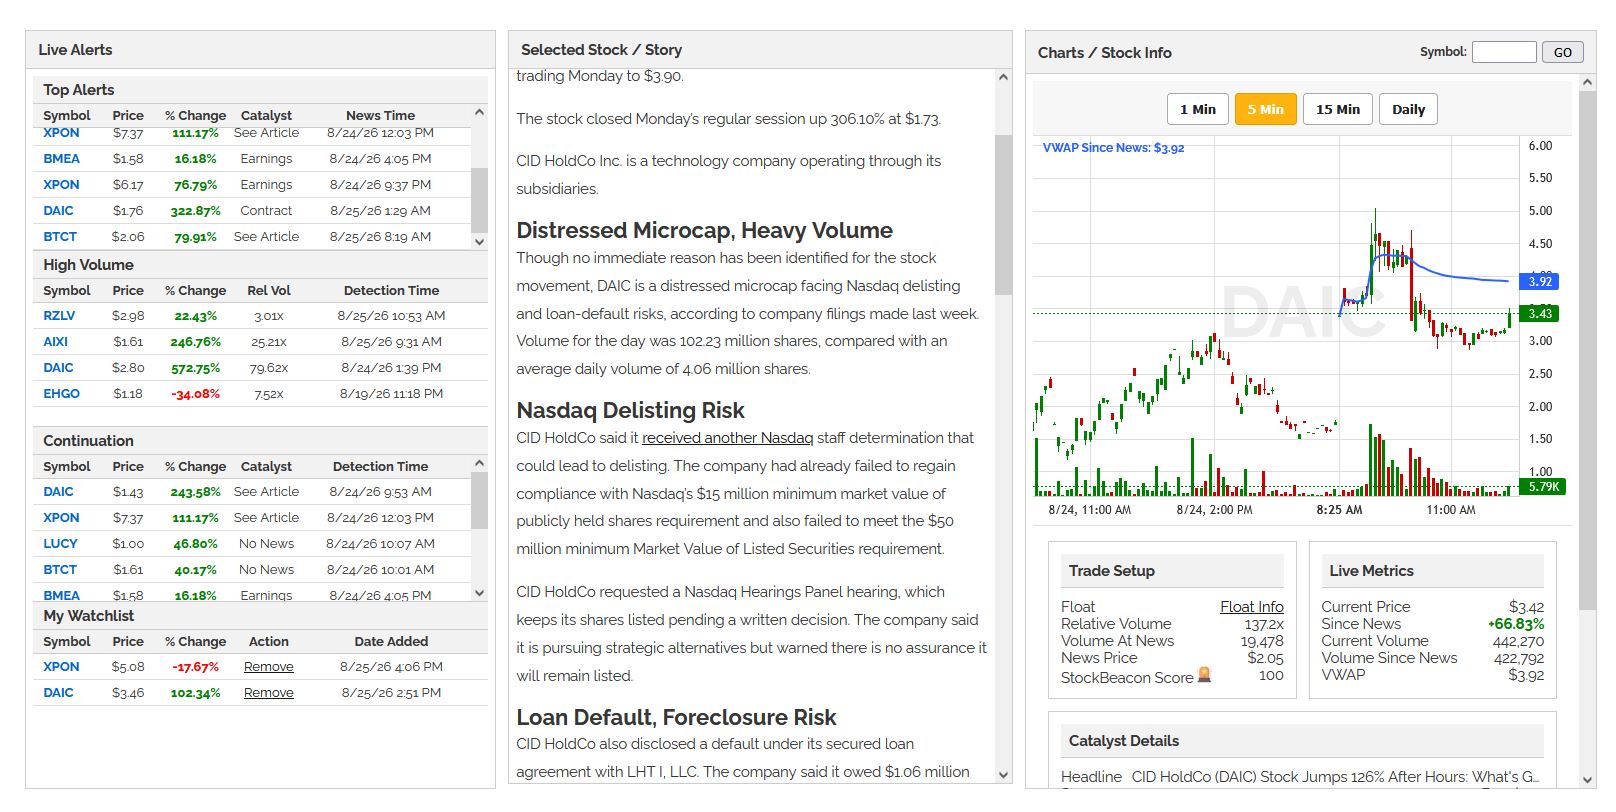1616x812 pixels.
Task: Click the StockBeacon Score alert icon
Action: [1204, 674]
